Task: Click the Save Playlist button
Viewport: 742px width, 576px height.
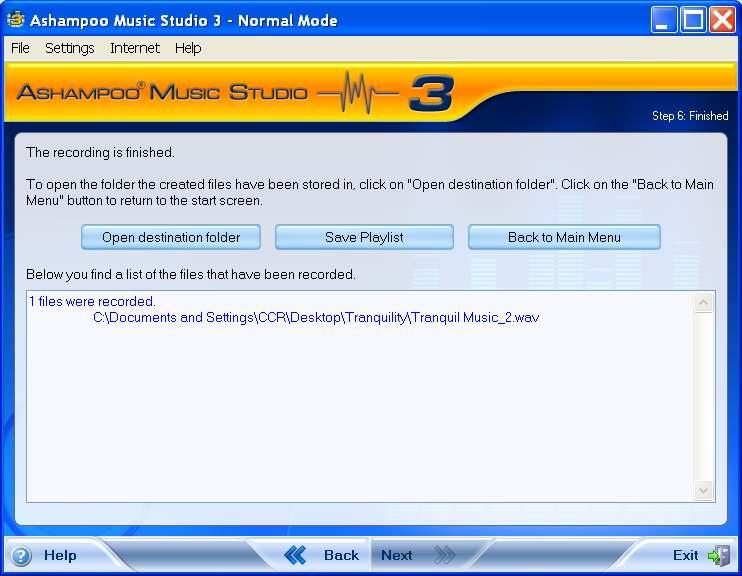Action: [x=364, y=237]
